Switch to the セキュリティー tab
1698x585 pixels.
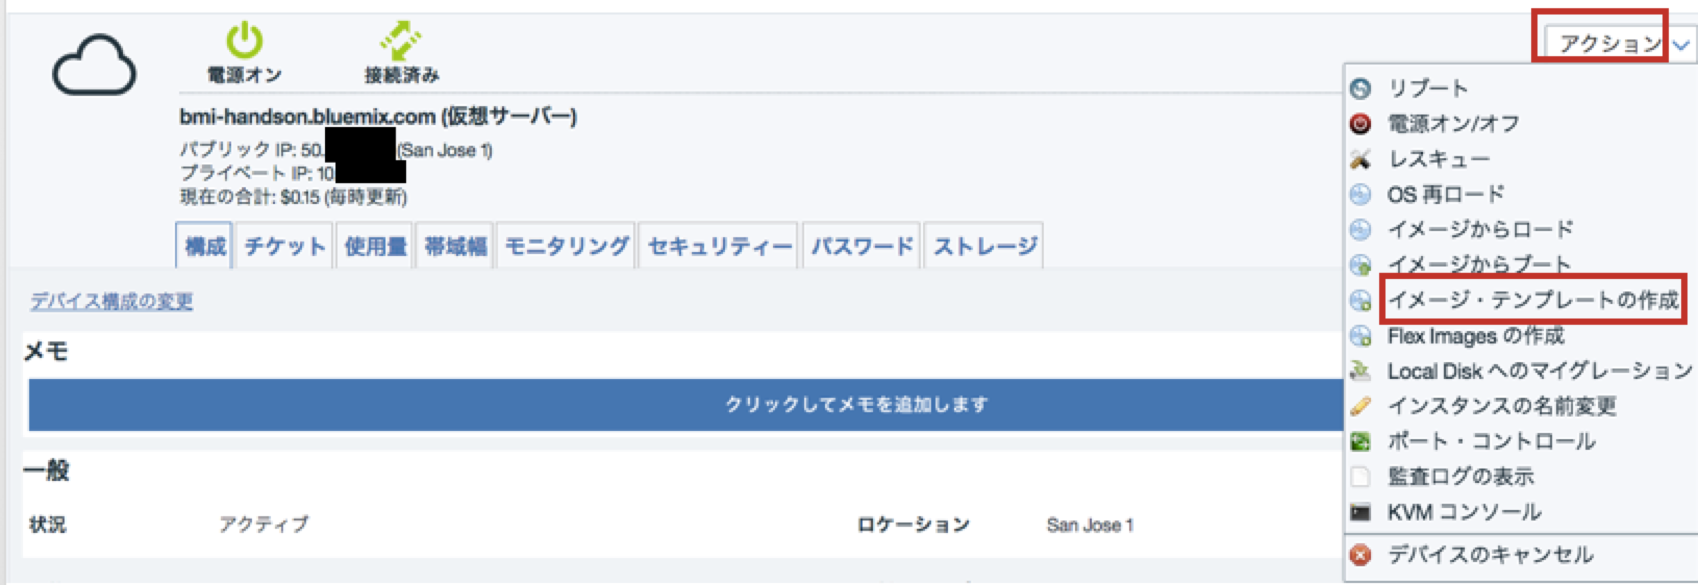(x=719, y=246)
